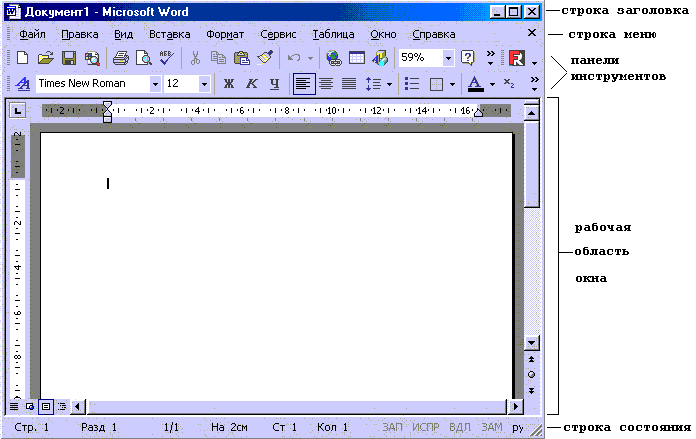Insert a table using grid icon

point(357,58)
